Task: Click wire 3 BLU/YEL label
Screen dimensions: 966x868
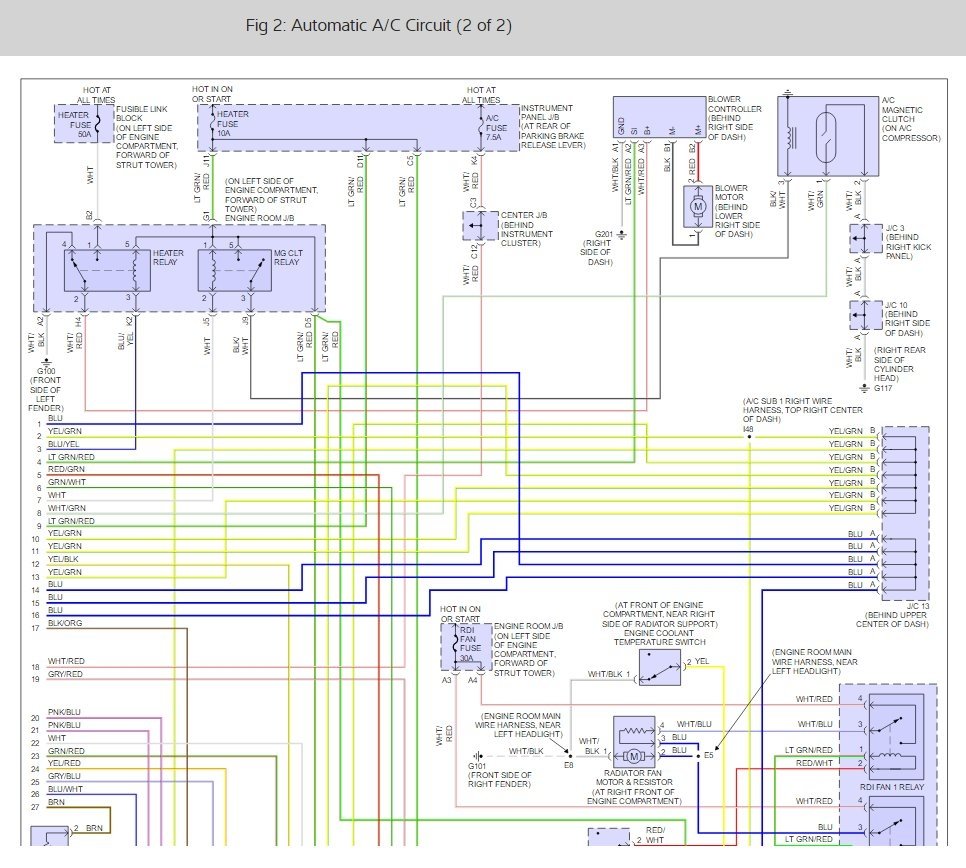Action: [x=63, y=444]
